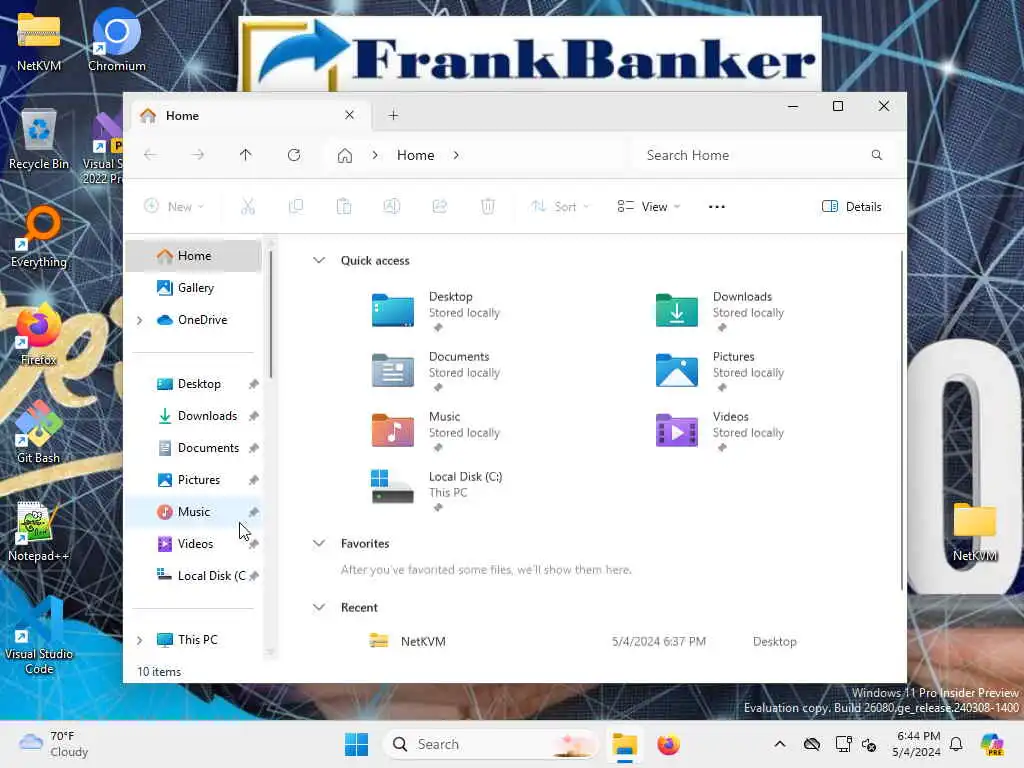The height and width of the screenshot is (768, 1024).
Task: Click the Windows Start button
Action: (357, 744)
